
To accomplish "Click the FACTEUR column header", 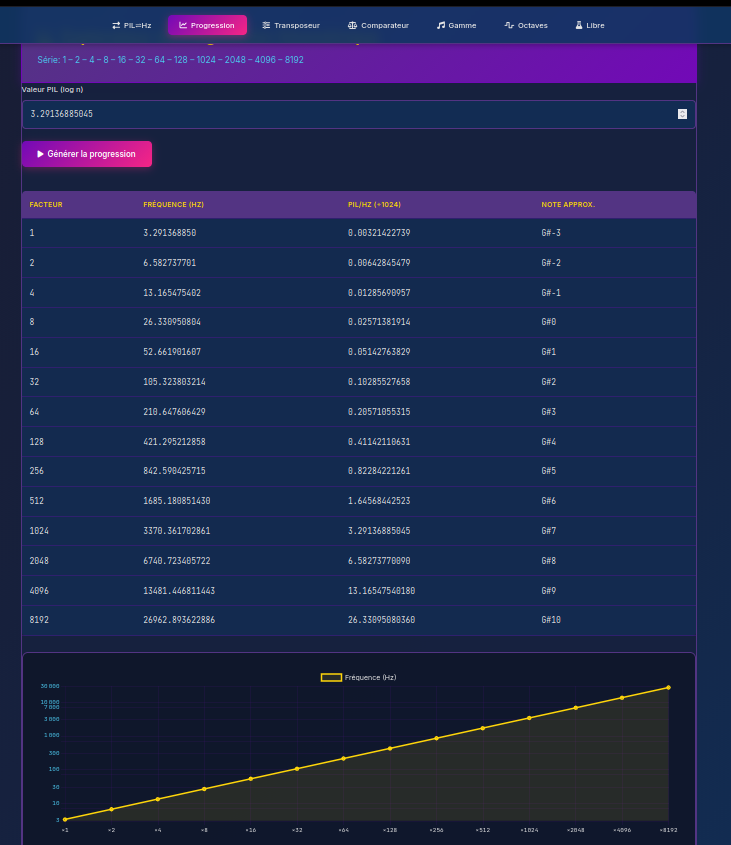I will 46,204.
